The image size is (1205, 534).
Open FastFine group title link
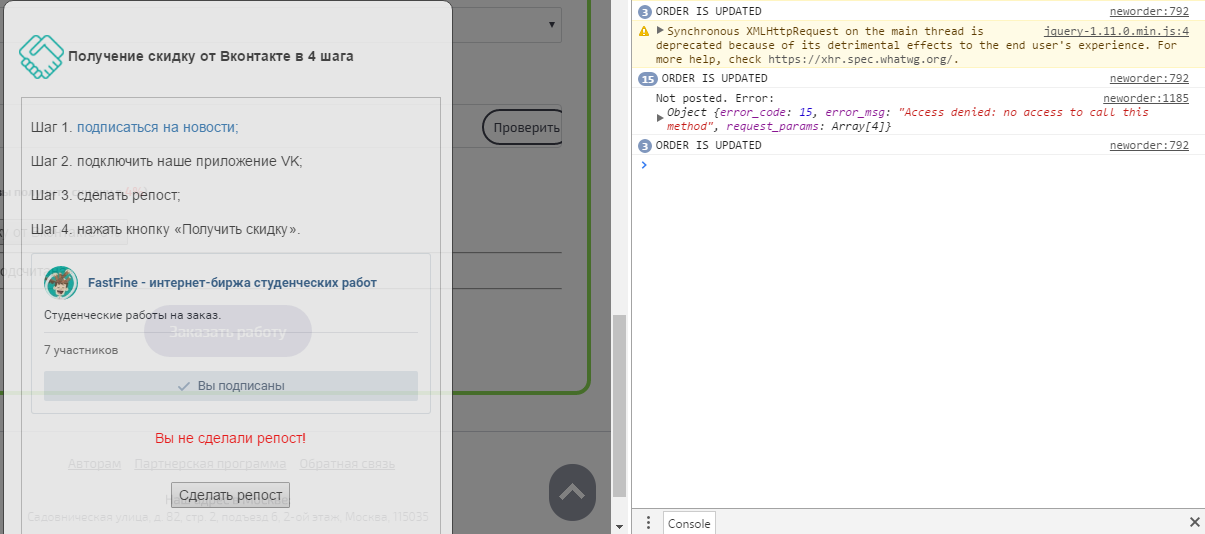pyautogui.click(x=233, y=283)
